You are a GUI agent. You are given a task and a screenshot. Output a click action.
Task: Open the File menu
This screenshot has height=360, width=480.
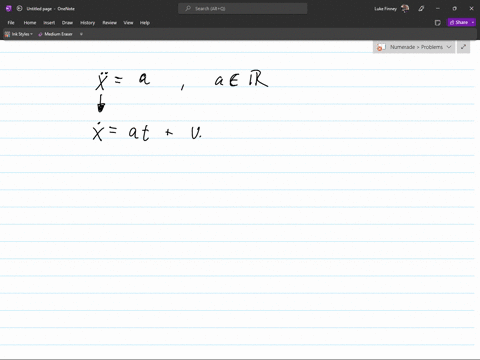point(11,23)
